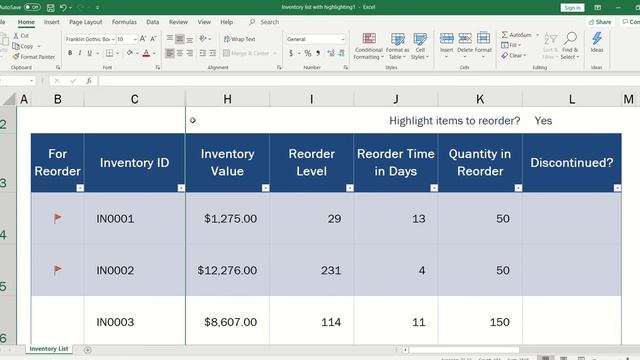Image resolution: width=640 pixels, height=360 pixels.
Task: Open Cell Styles gallery
Action: click(420, 46)
